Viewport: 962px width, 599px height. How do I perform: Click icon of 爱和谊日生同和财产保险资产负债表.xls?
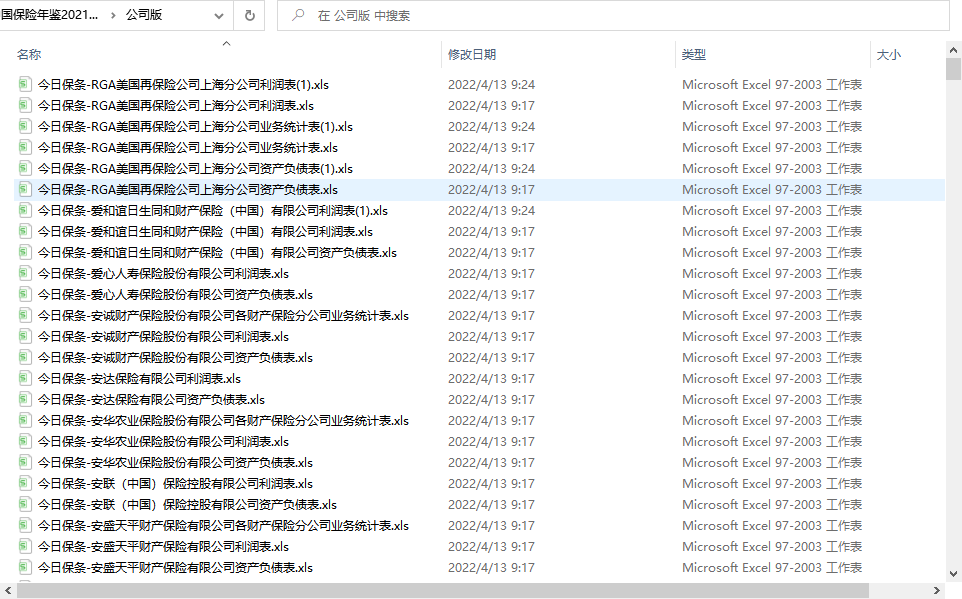click(x=25, y=252)
